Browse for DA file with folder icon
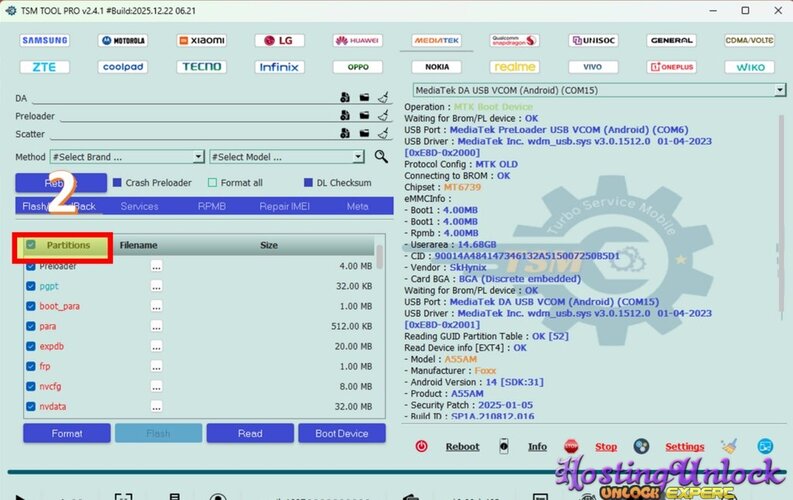Viewport: 793px width, 500px height. (364, 97)
